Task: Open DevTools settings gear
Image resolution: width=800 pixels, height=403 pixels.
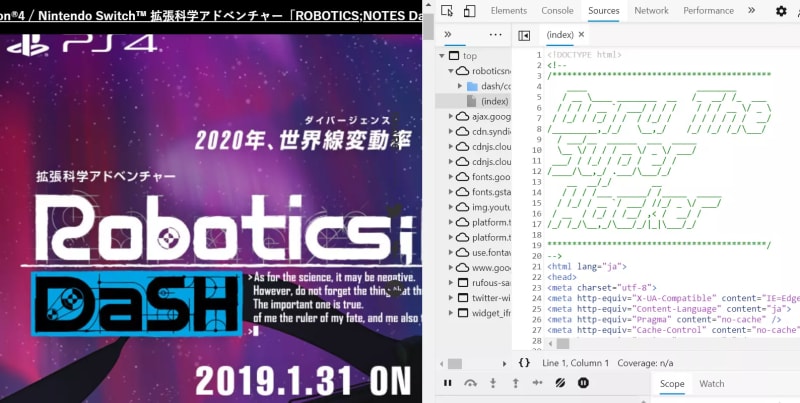Action: pyautogui.click(x=781, y=11)
